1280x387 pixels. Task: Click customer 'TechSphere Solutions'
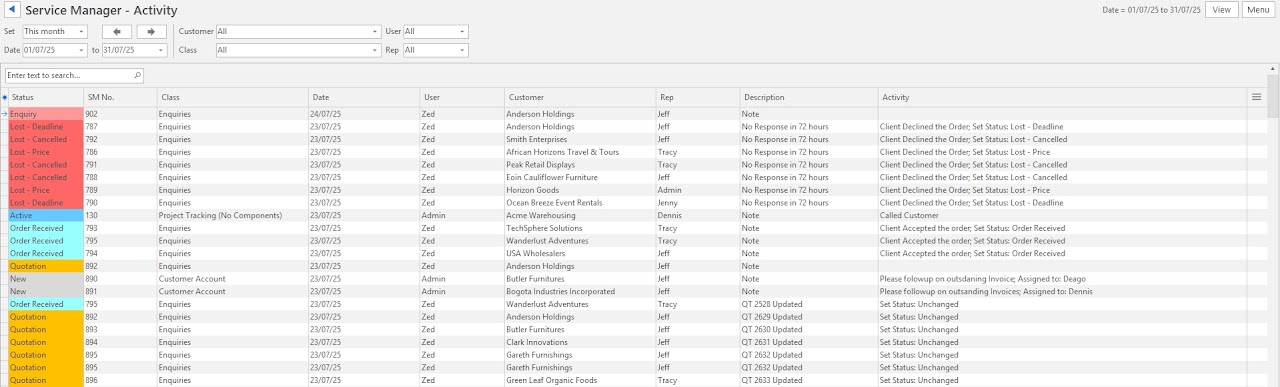545,228
